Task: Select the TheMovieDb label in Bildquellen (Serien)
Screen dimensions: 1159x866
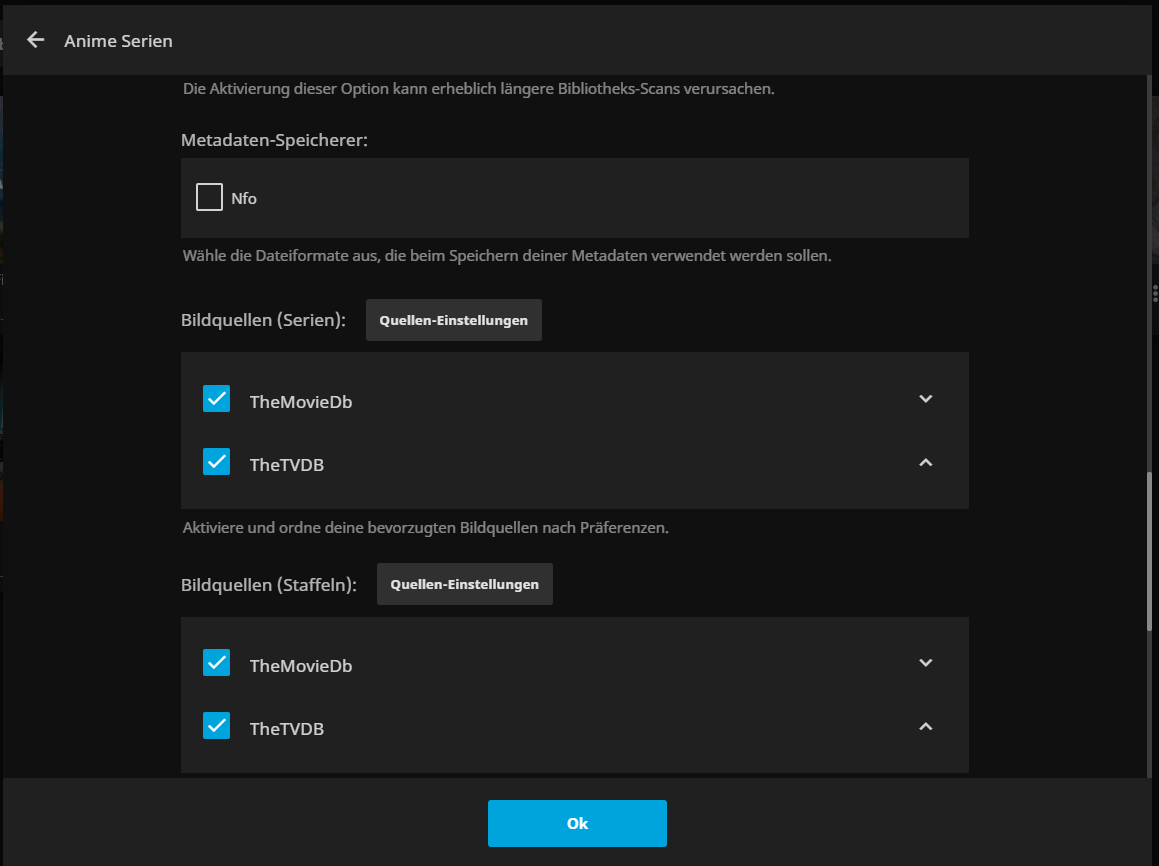Action: pyautogui.click(x=300, y=402)
